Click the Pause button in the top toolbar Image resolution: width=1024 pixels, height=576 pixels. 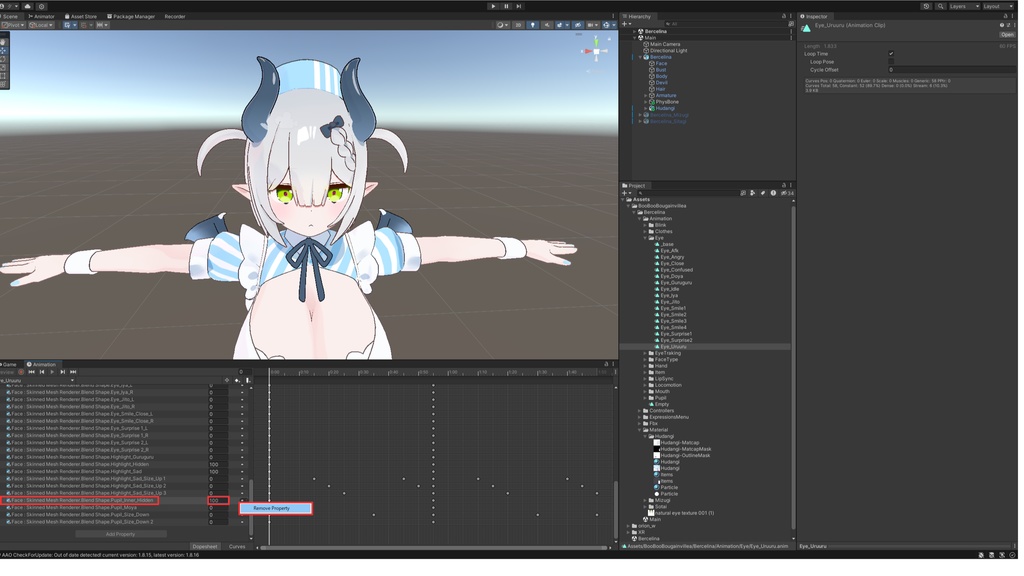tap(506, 6)
